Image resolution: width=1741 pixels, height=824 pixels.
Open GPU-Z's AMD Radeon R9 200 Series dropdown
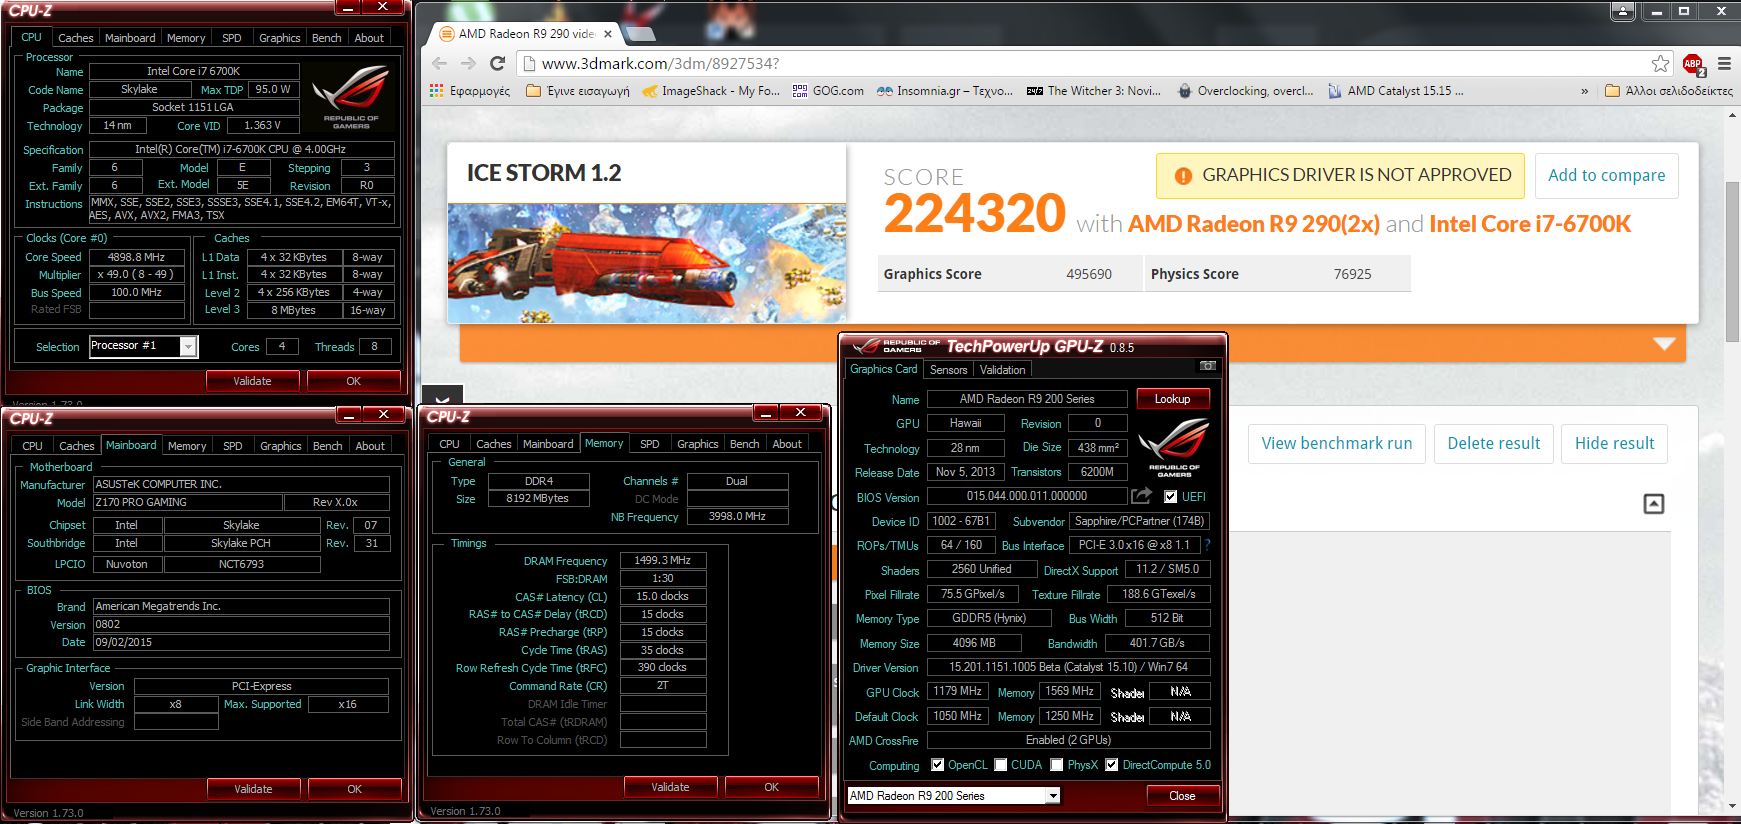coord(1052,796)
